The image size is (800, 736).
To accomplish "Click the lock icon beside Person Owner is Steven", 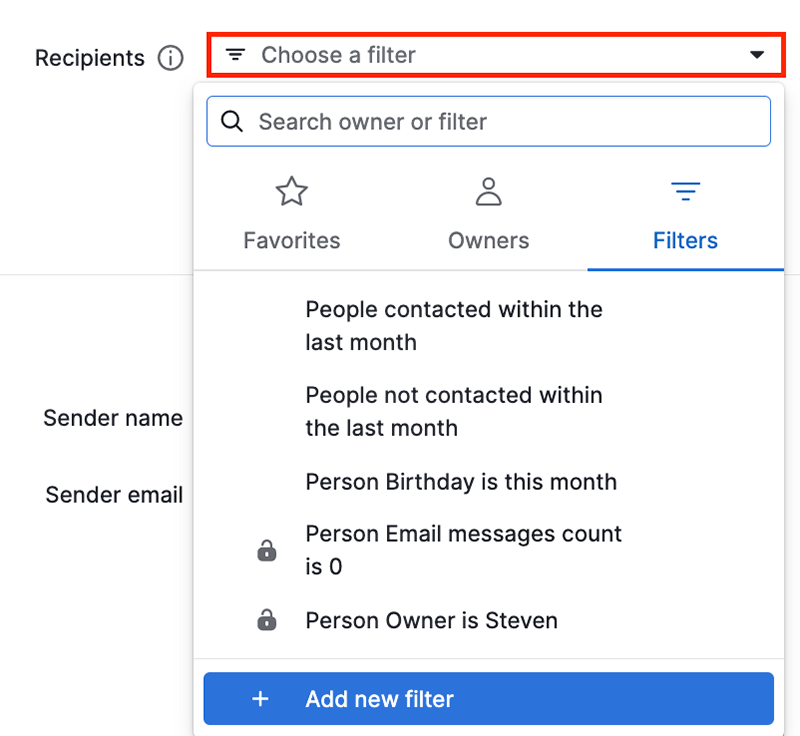I will [x=266, y=619].
